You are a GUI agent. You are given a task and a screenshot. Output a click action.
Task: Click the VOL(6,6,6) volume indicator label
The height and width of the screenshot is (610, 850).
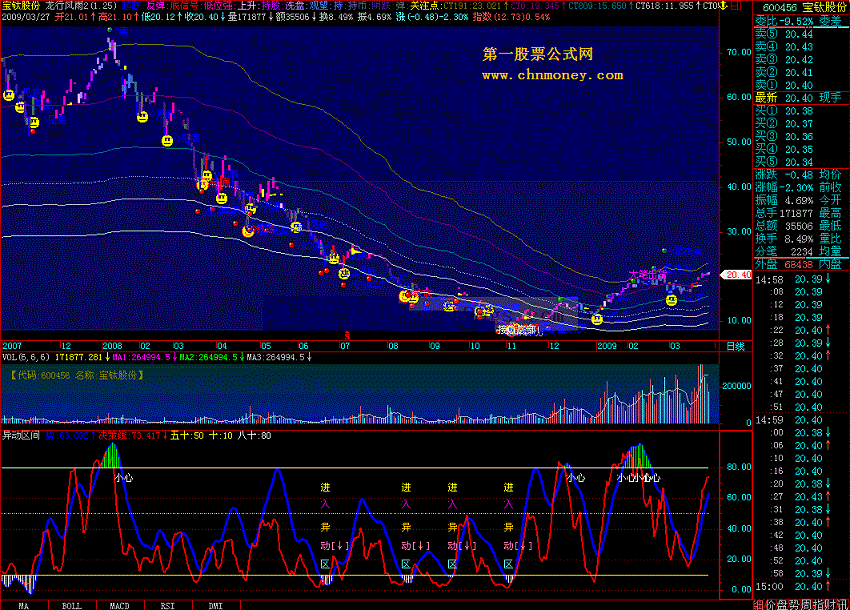click(x=26, y=357)
